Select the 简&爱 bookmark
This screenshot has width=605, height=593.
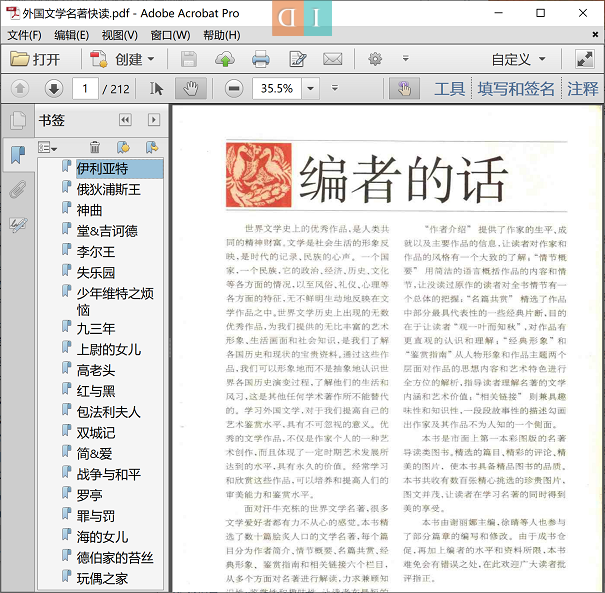(94, 454)
